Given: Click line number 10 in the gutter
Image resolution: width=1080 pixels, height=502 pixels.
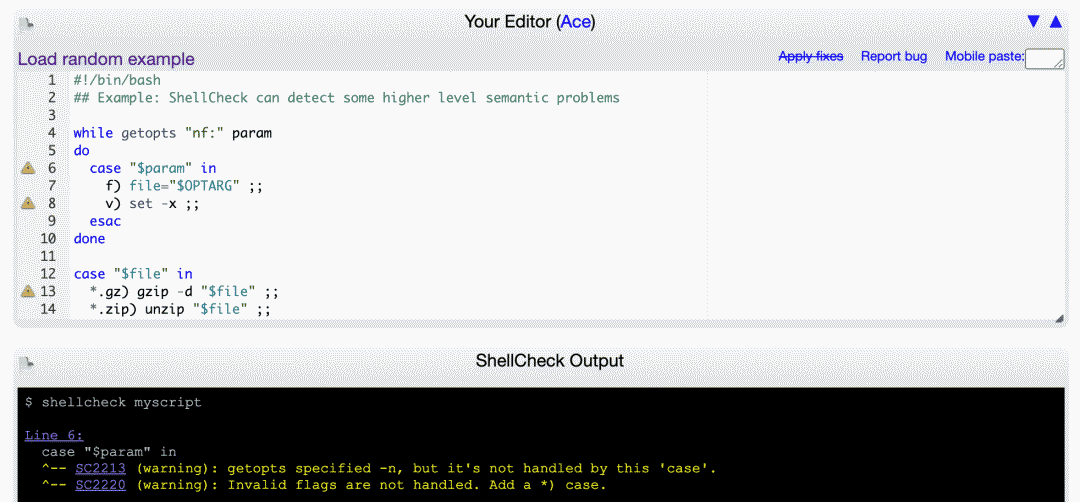Looking at the screenshot, I should pos(48,239).
